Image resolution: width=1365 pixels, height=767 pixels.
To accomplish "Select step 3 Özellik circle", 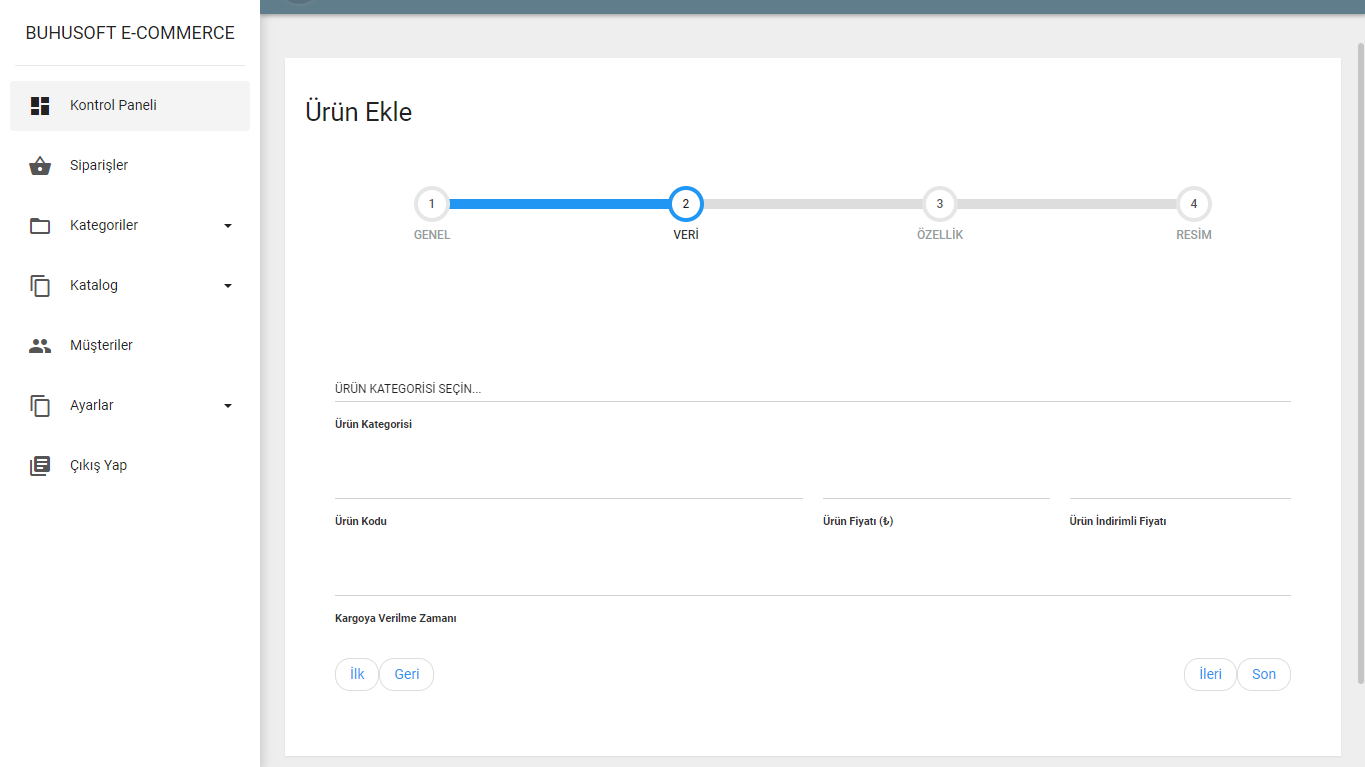I will click(939, 204).
